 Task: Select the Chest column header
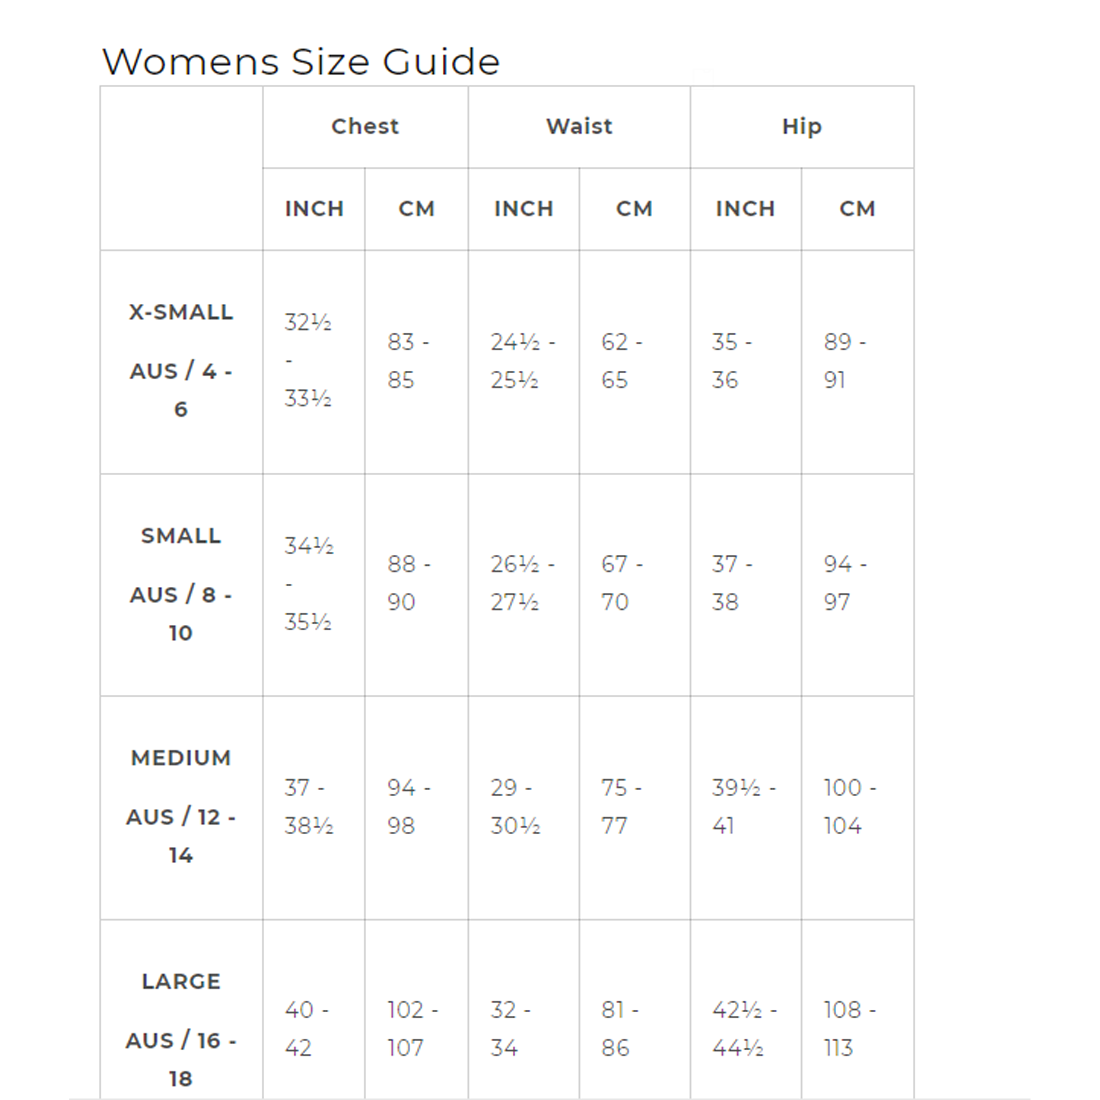coord(365,127)
